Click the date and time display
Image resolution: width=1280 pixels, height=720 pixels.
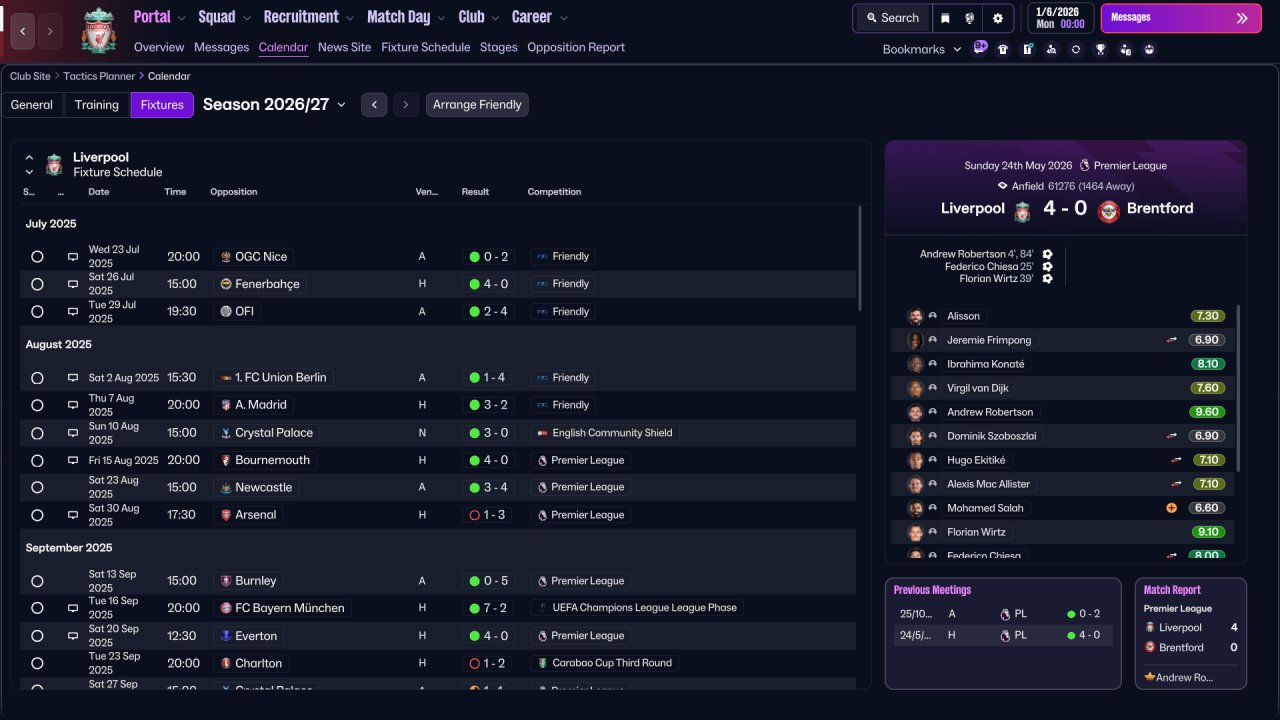[x=1061, y=18]
